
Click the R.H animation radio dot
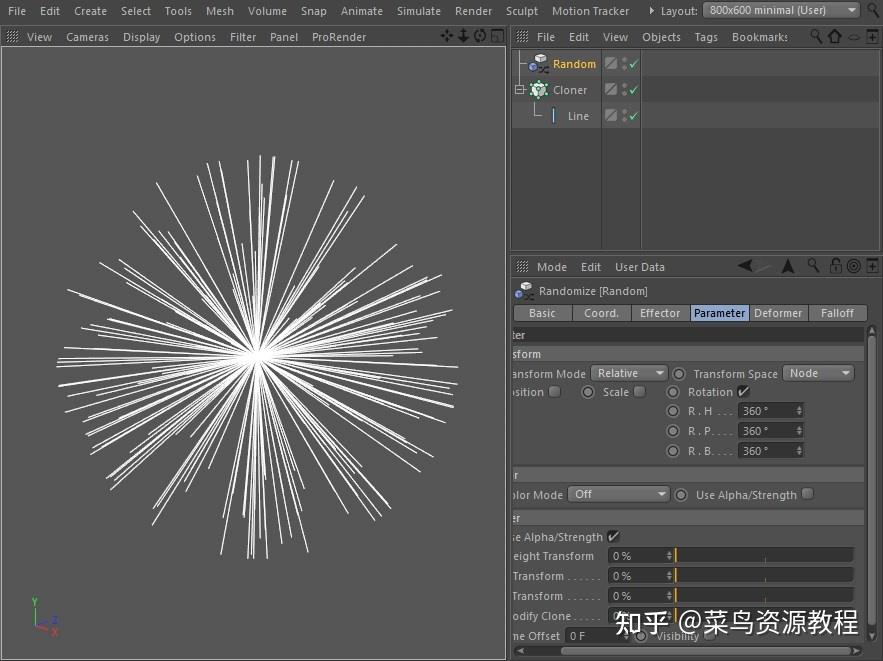point(672,411)
